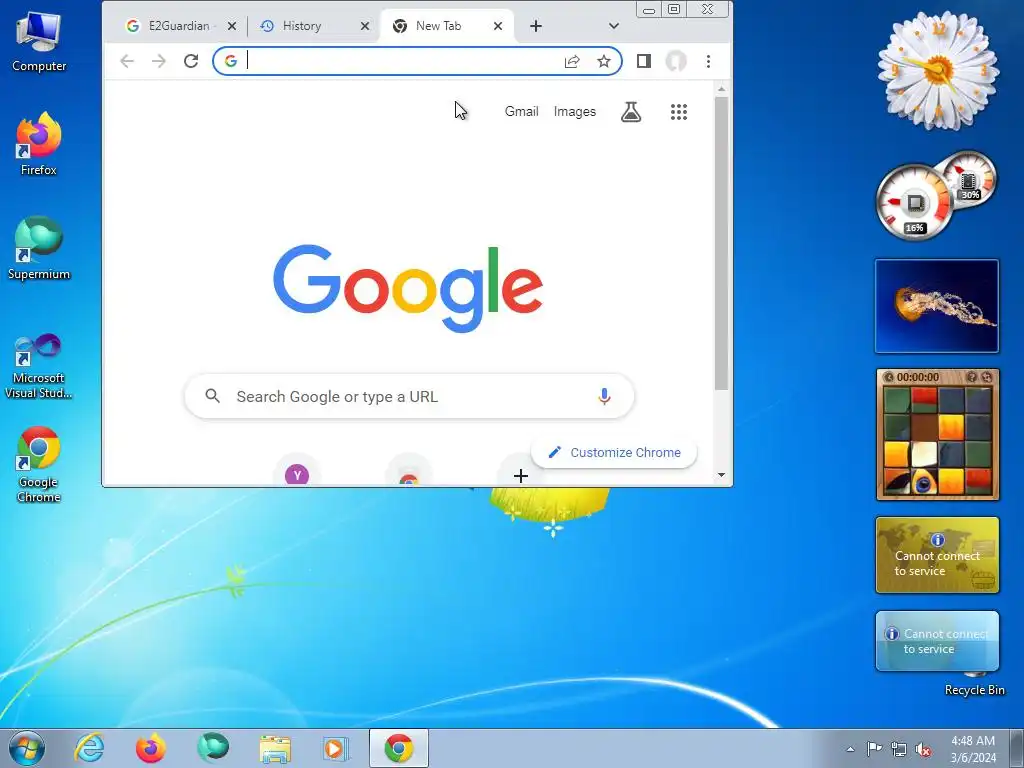The image size is (1024, 768).
Task: Open the Windows Start menu
Action: (26, 748)
